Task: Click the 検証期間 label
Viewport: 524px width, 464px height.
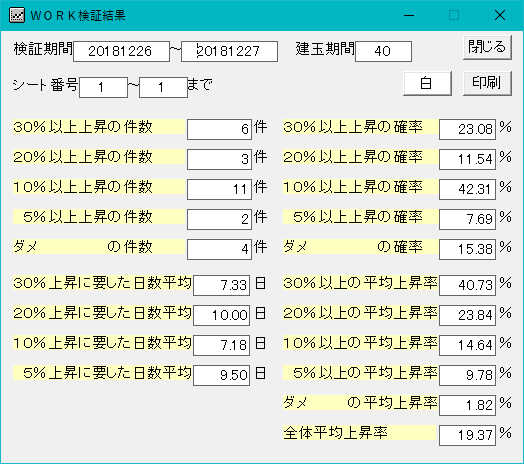Action: pyautogui.click(x=43, y=49)
